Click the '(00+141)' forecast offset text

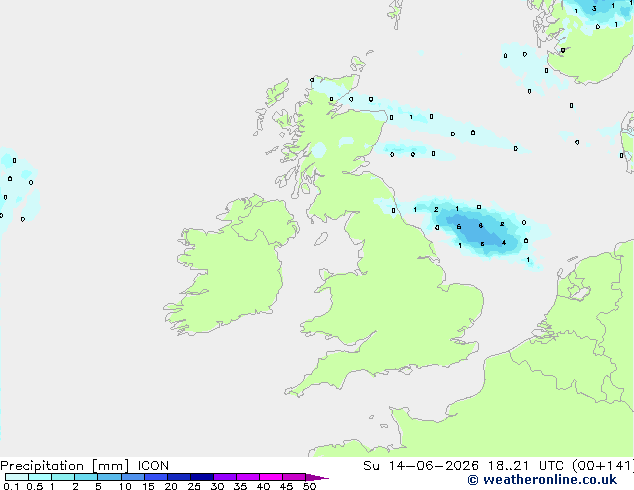coord(603,466)
